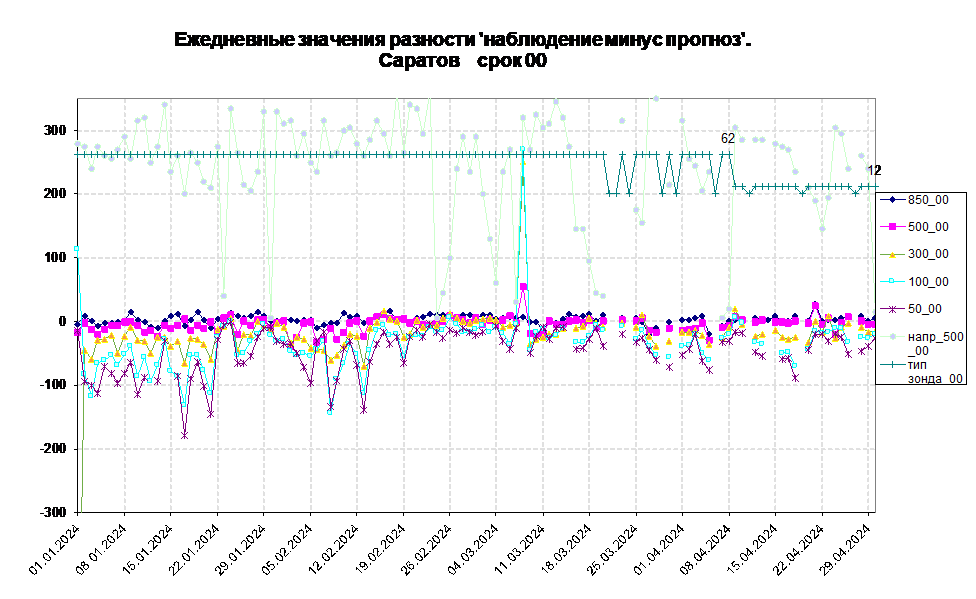This screenshot has width=976, height=599.
Task: Click the cyan 100_00 spike peak near 11.03.2024
Action: pos(523,149)
